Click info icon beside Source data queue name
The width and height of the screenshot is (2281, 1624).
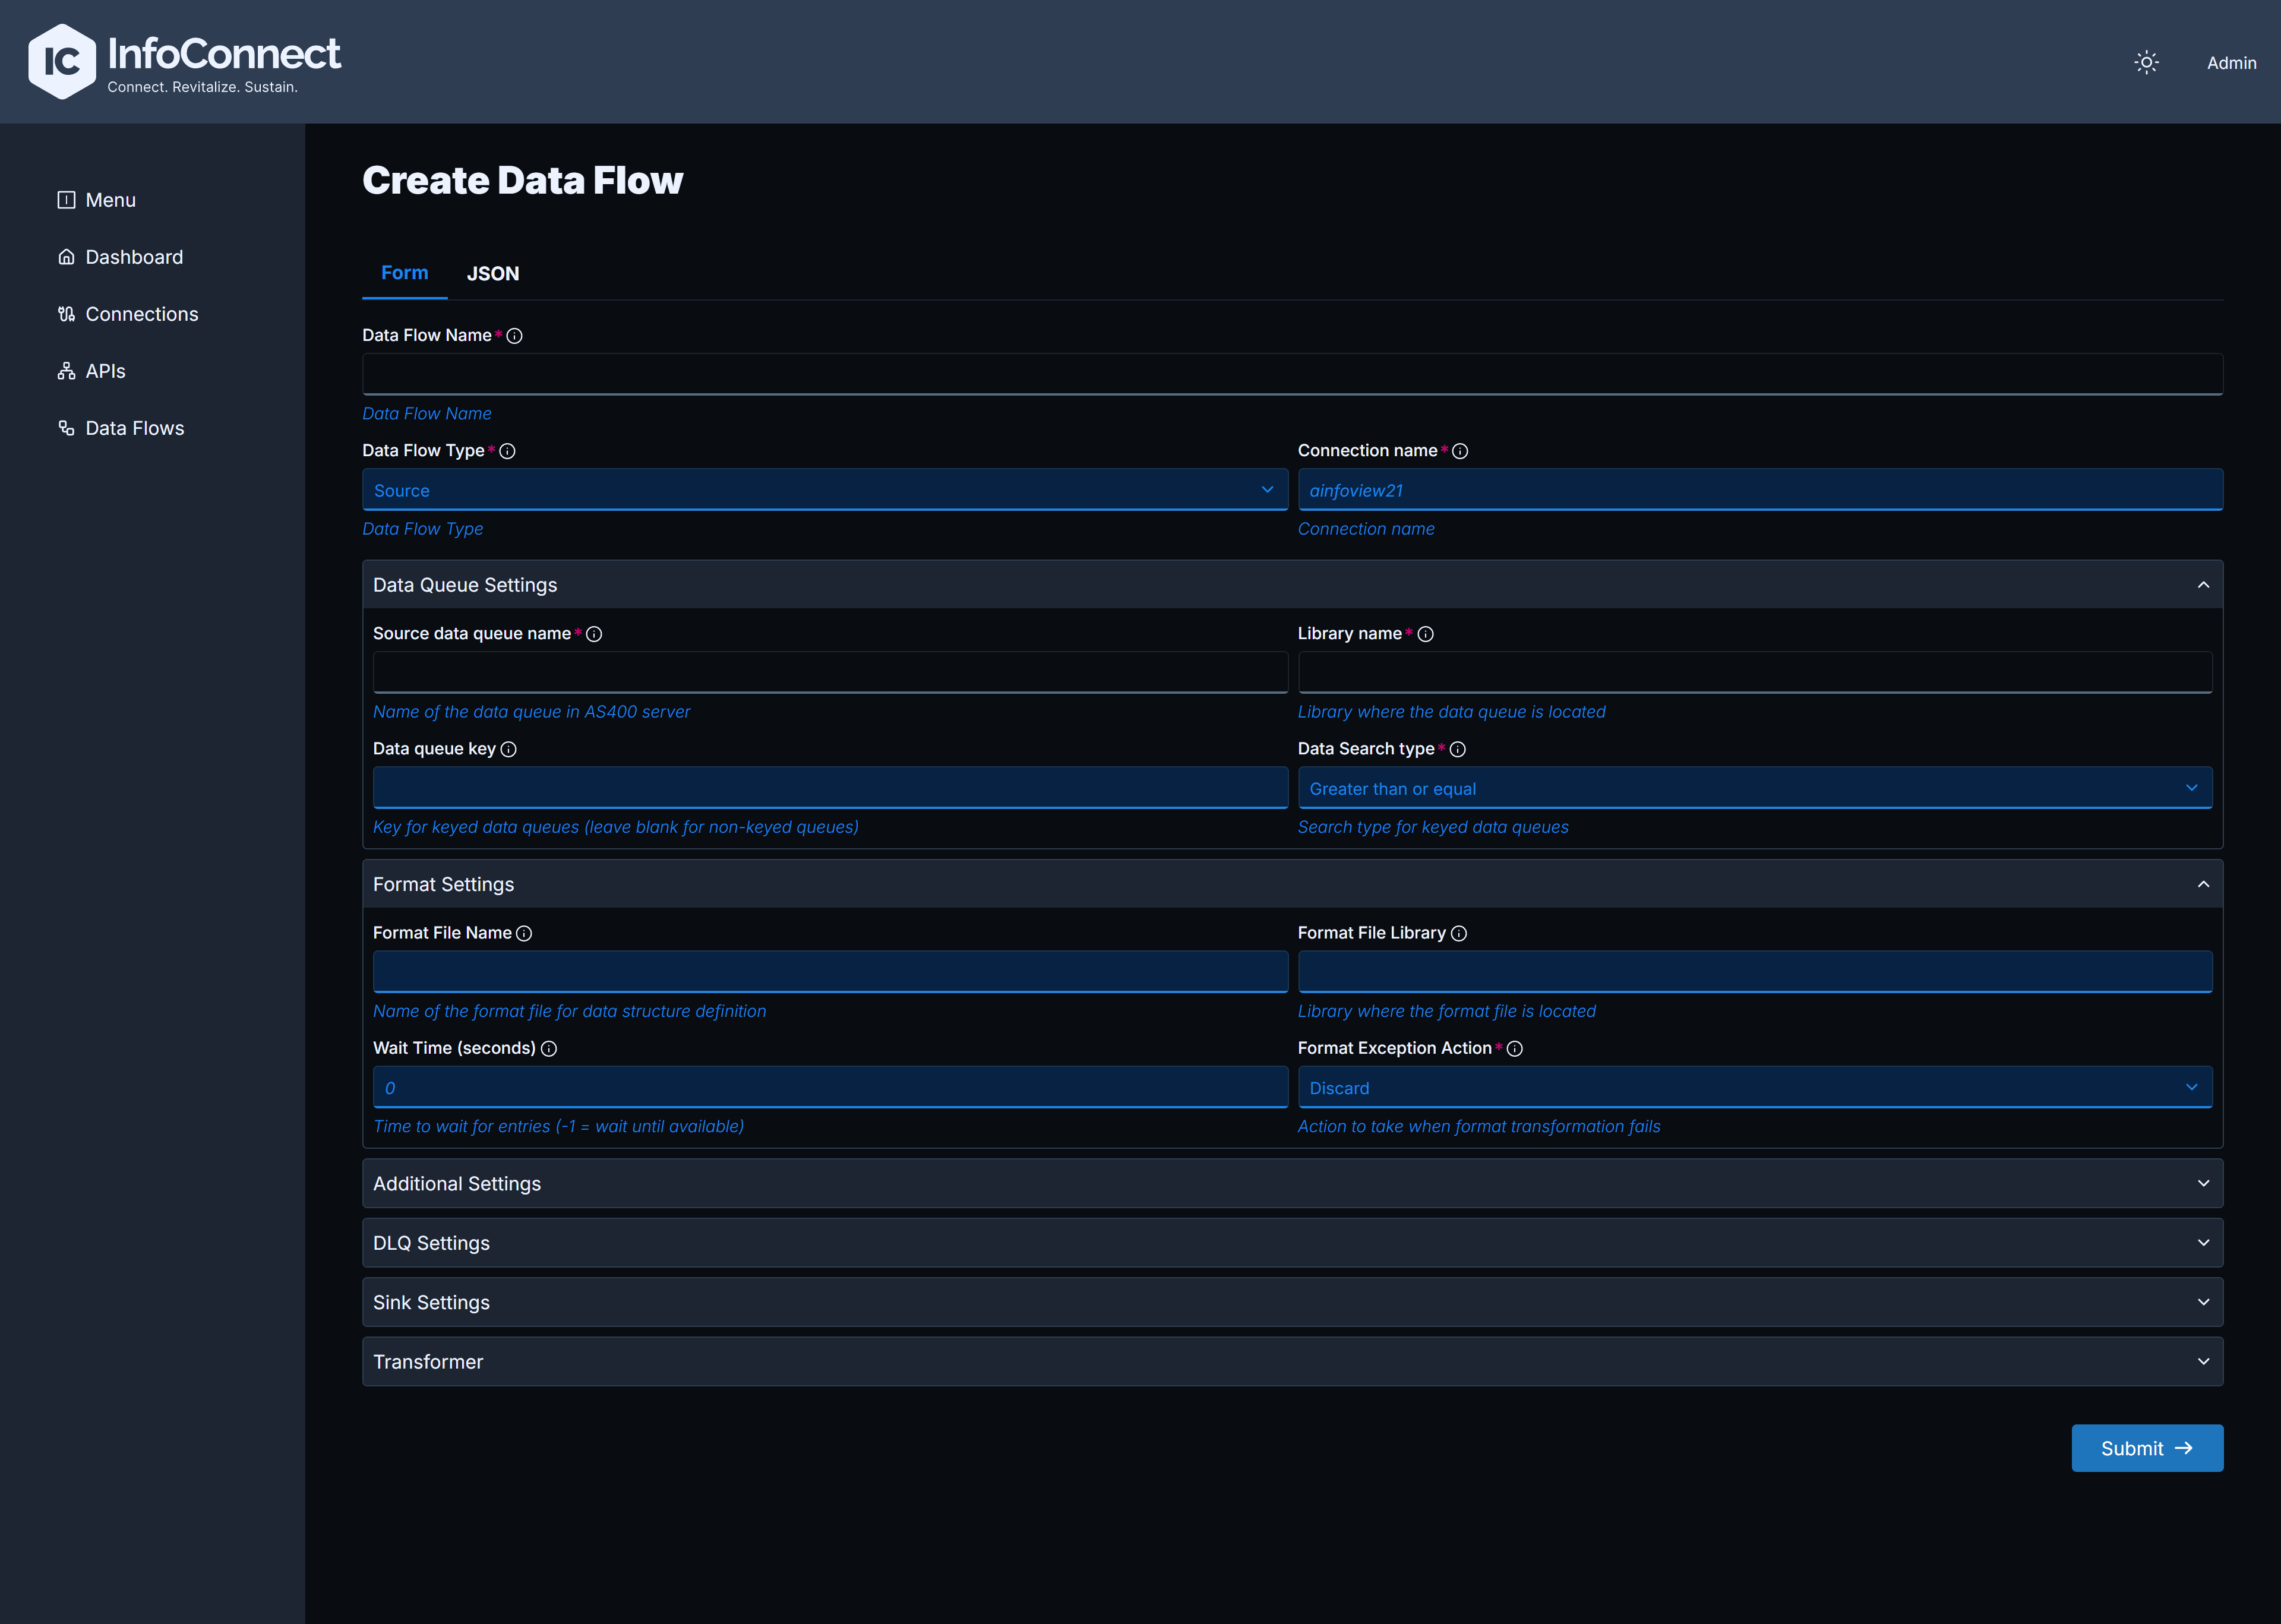point(594,634)
